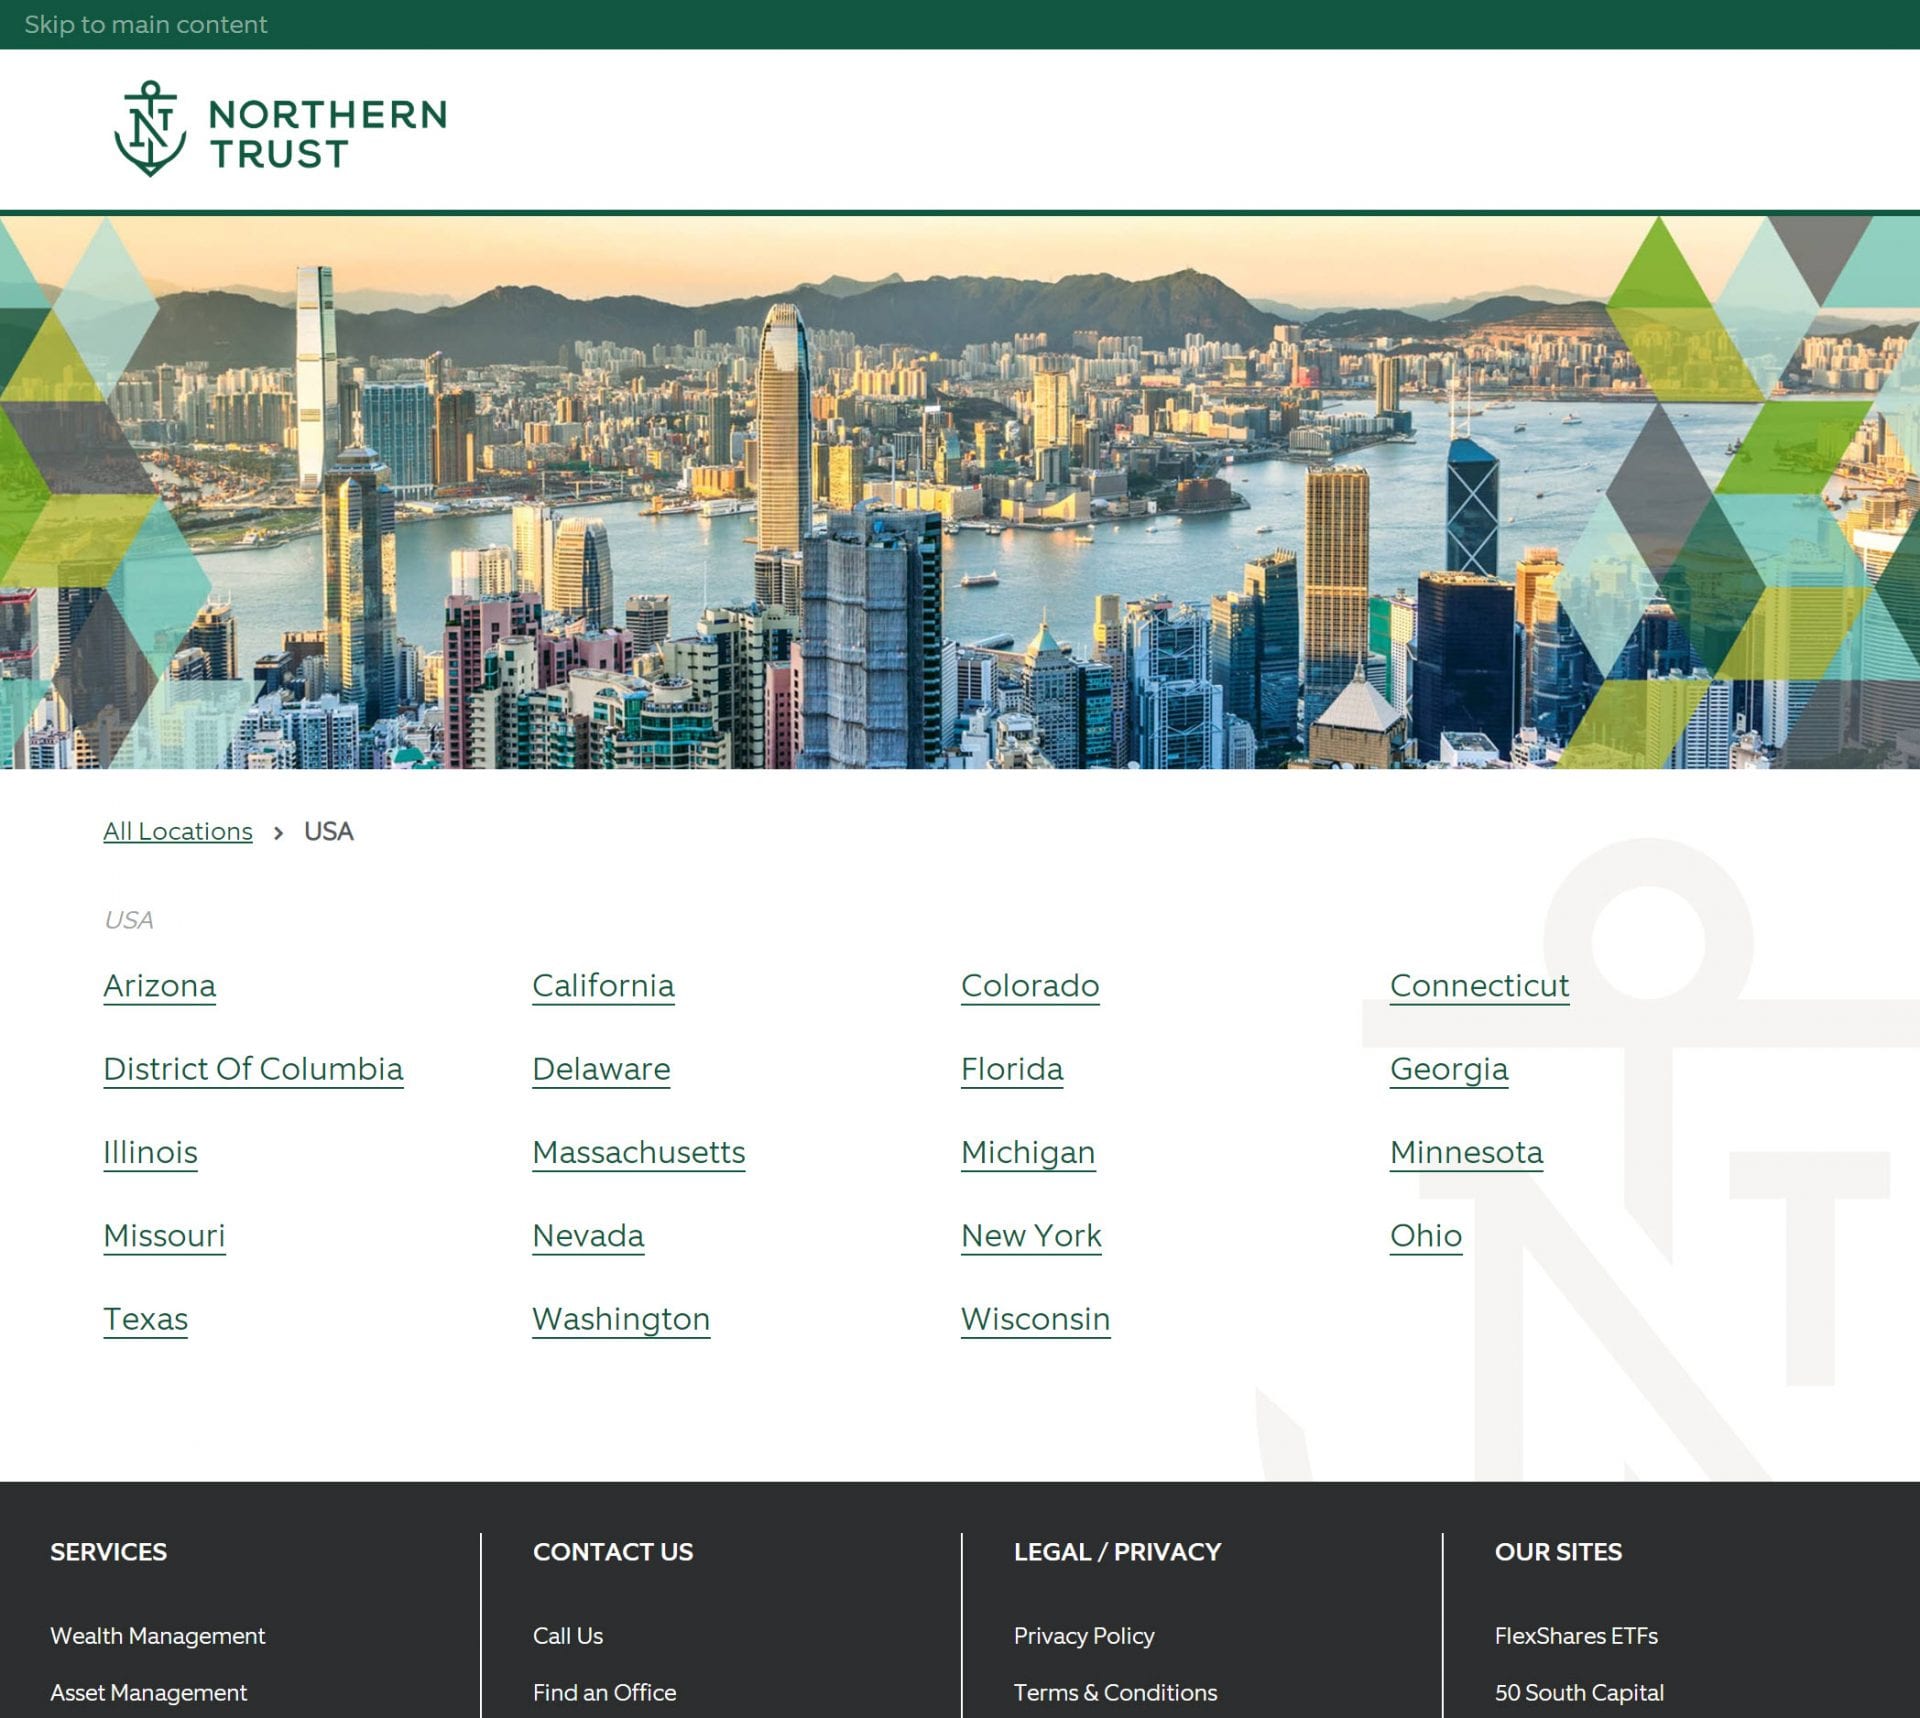Screen dimensions: 1920x1718
Task: Select District Of Columbia locations
Action: click(x=253, y=1069)
